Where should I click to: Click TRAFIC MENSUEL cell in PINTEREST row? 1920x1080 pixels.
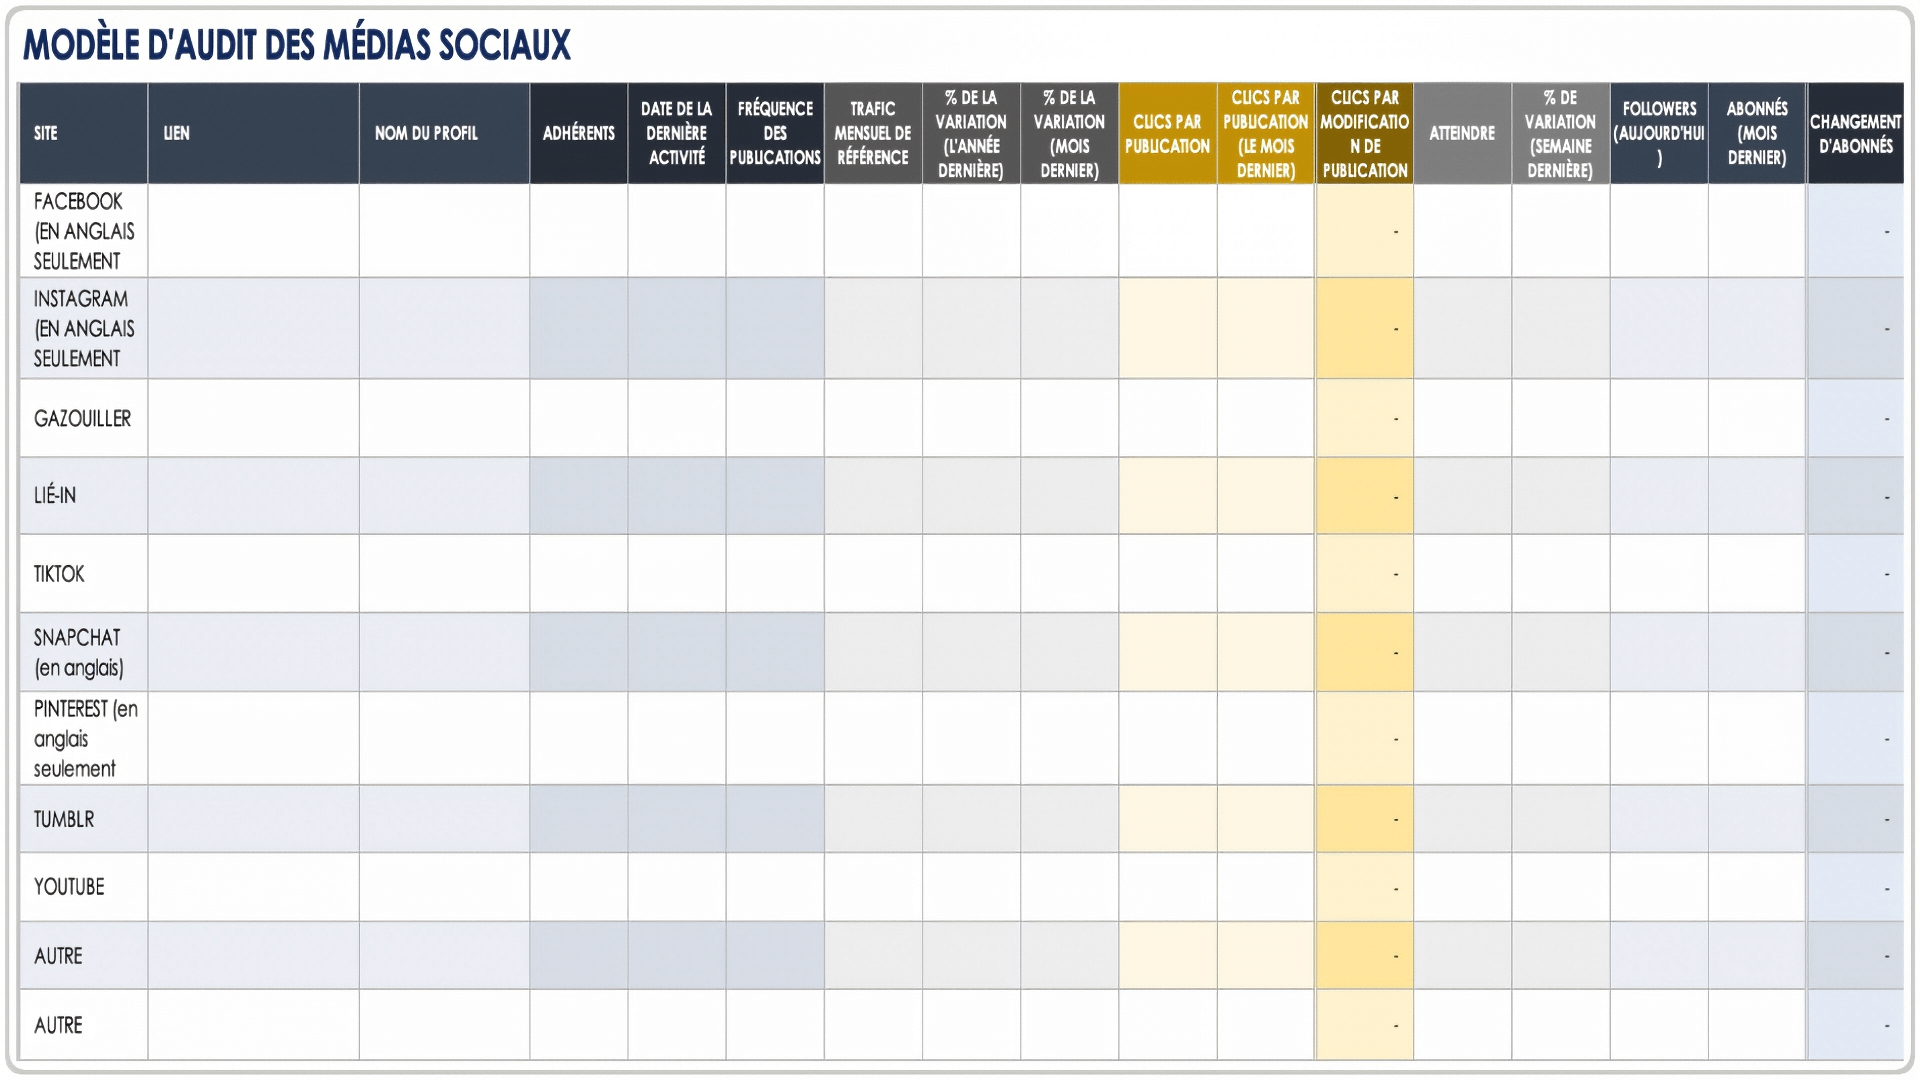(x=873, y=739)
